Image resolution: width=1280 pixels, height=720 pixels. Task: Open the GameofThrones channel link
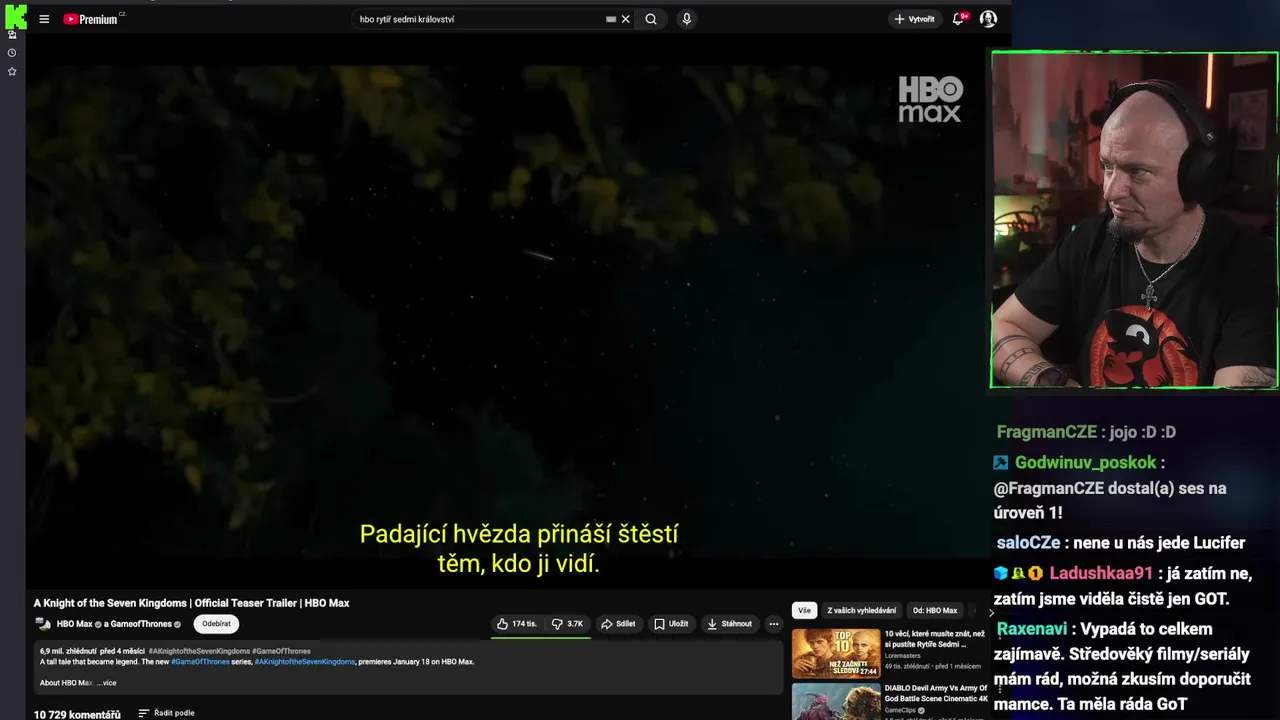tap(141, 624)
